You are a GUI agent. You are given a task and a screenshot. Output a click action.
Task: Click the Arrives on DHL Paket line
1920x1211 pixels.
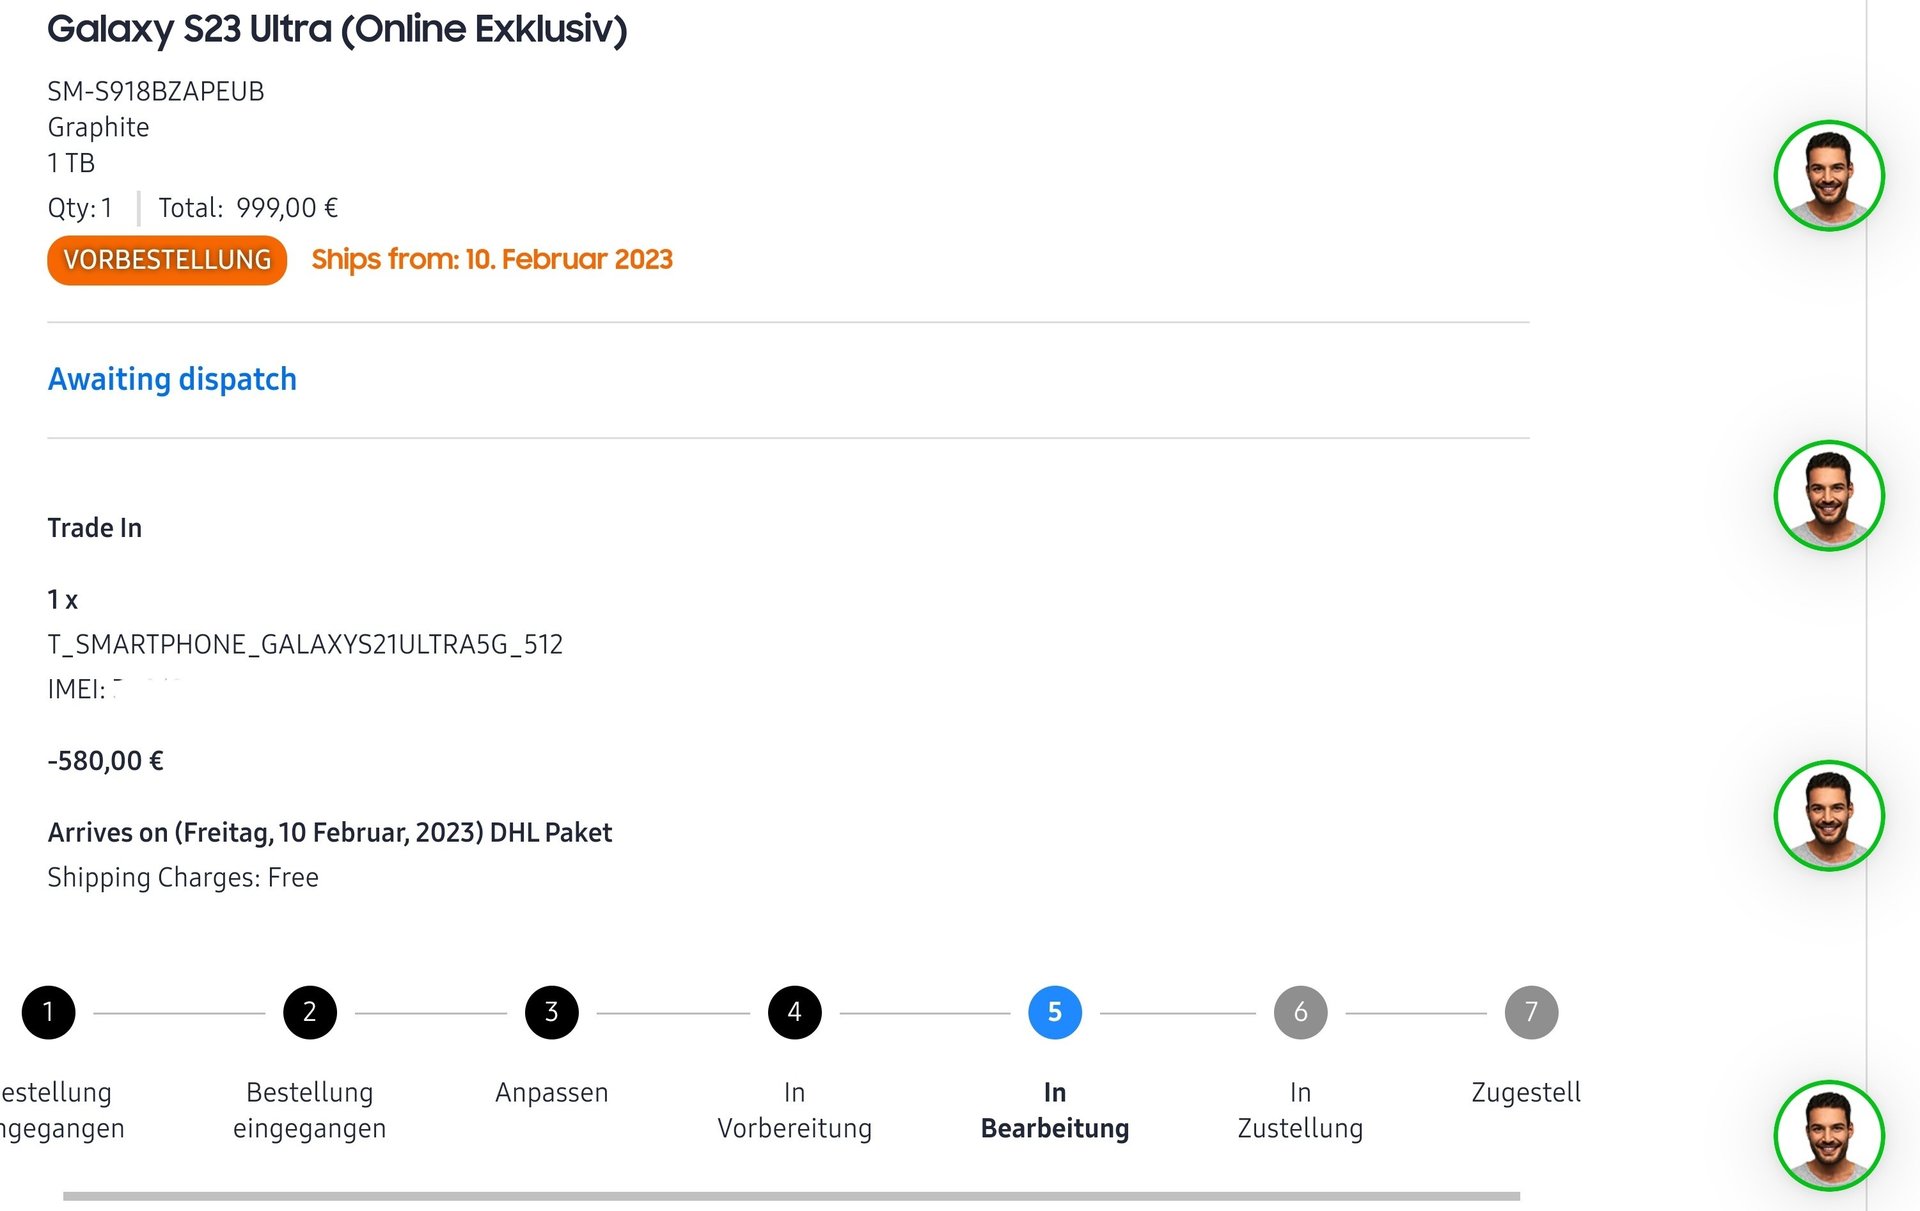click(330, 832)
